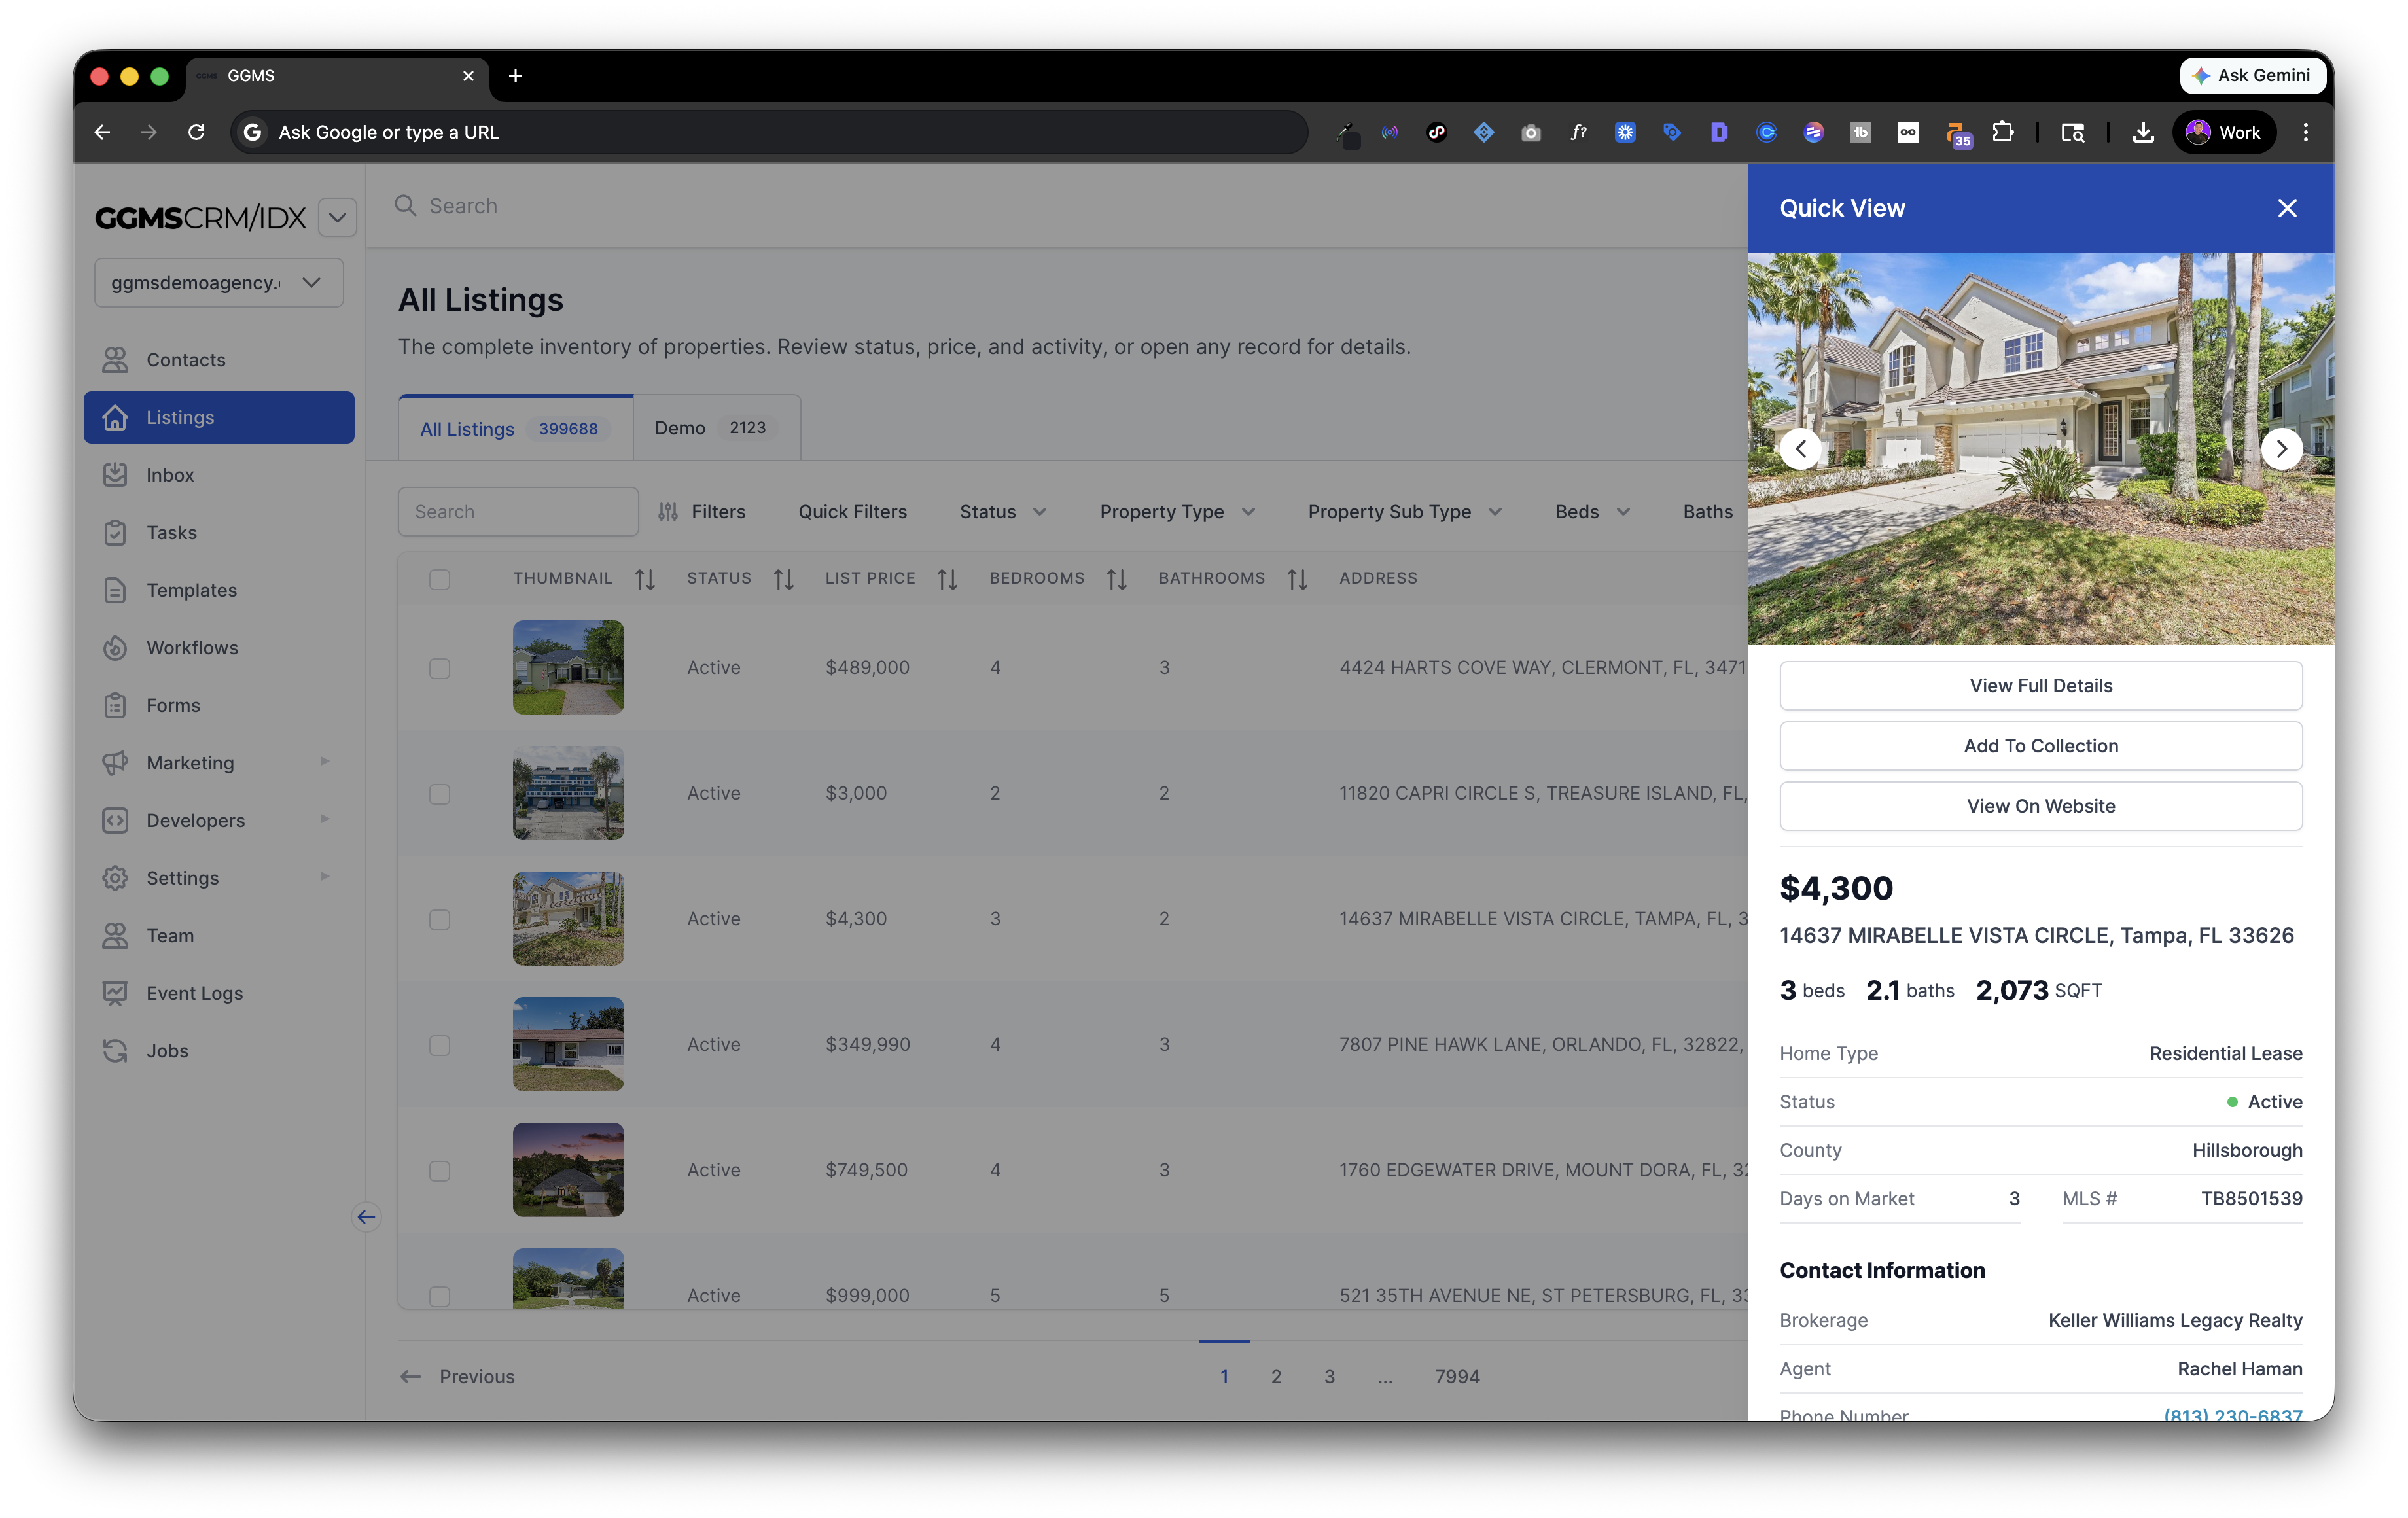The height and width of the screenshot is (1518, 2408).
Task: Sort by List Price column arrows
Action: [x=947, y=579]
